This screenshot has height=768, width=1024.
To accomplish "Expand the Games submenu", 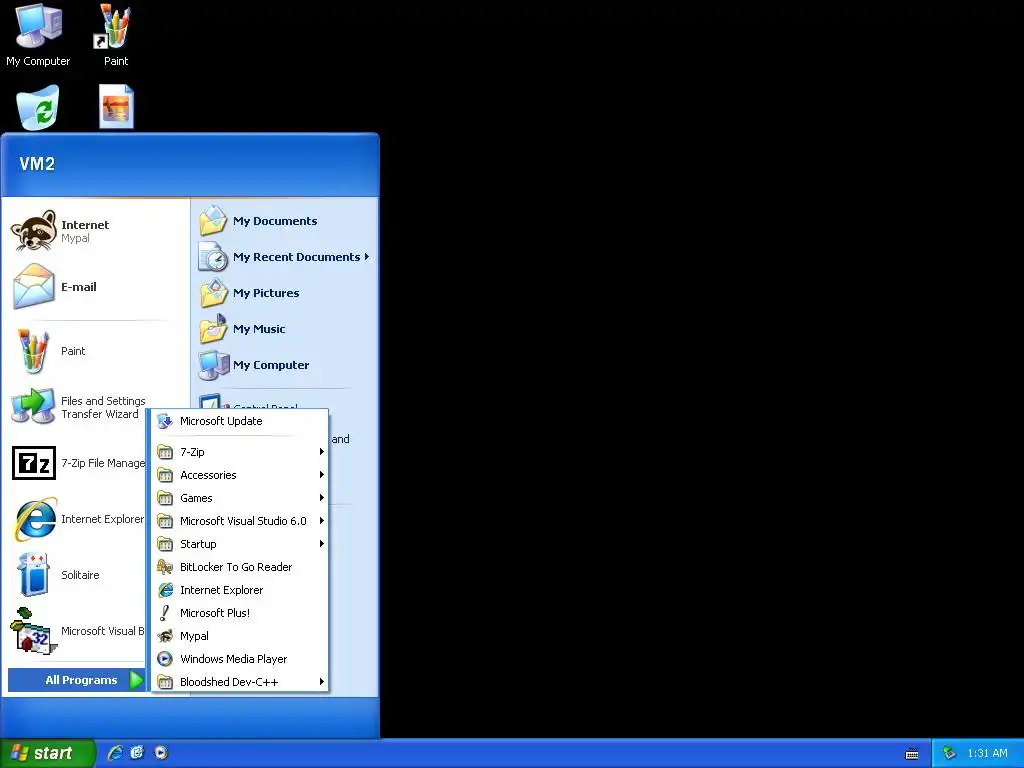I will click(x=240, y=498).
